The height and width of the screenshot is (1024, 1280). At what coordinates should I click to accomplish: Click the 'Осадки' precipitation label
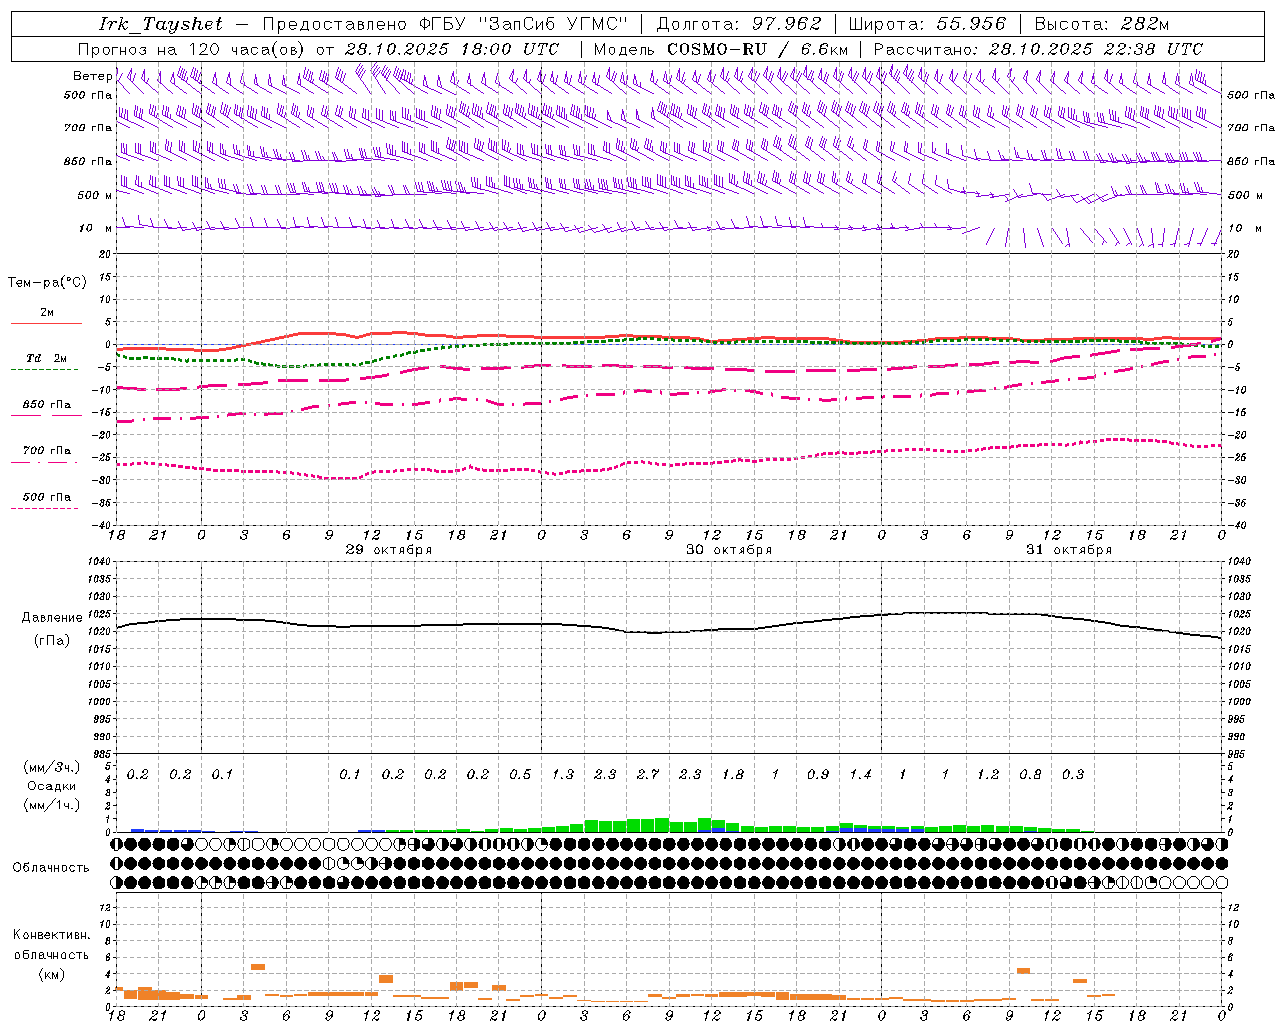click(52, 786)
